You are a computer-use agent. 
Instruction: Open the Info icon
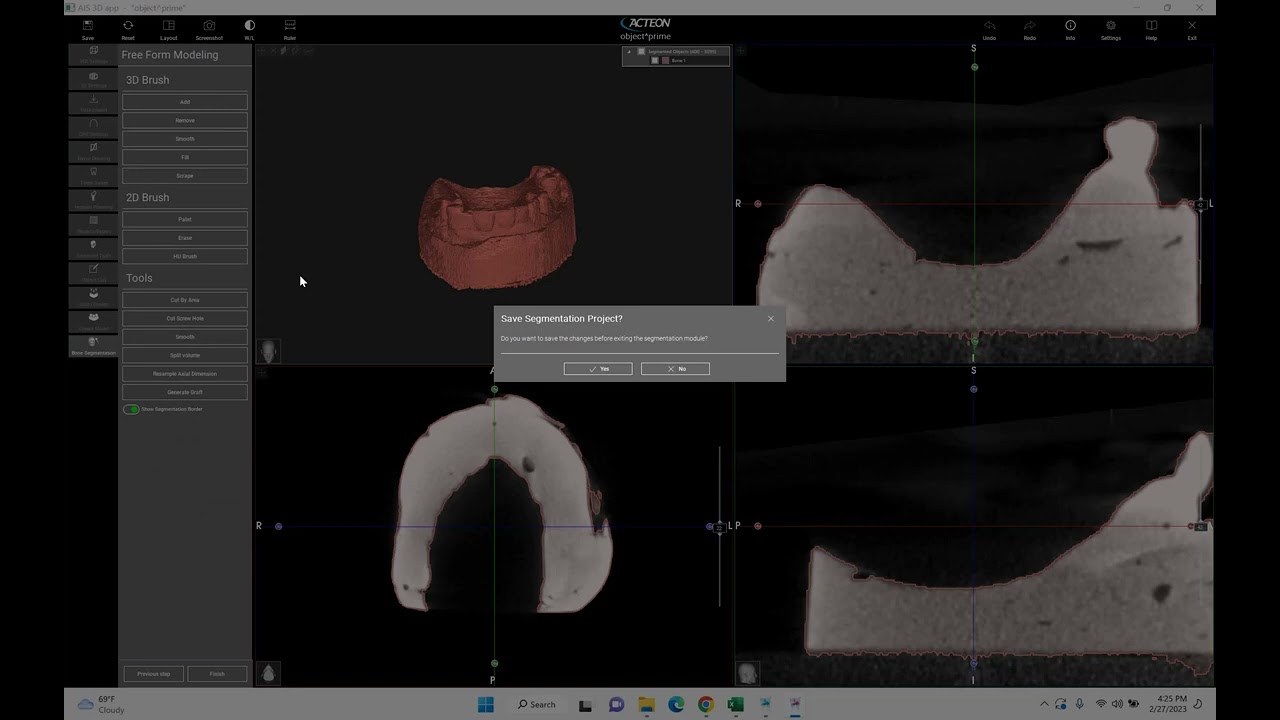pos(1070,29)
